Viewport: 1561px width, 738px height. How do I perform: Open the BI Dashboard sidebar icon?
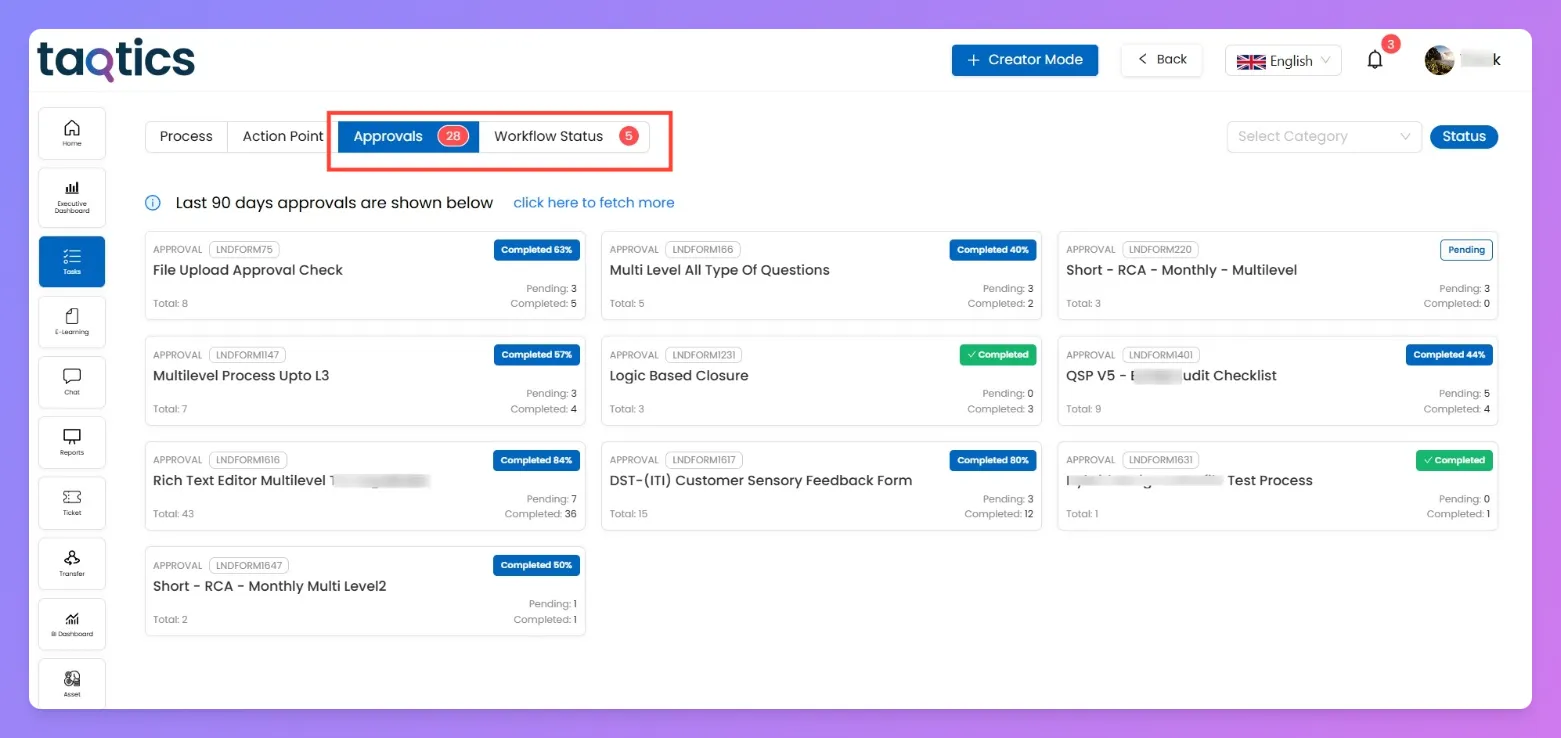pos(71,623)
